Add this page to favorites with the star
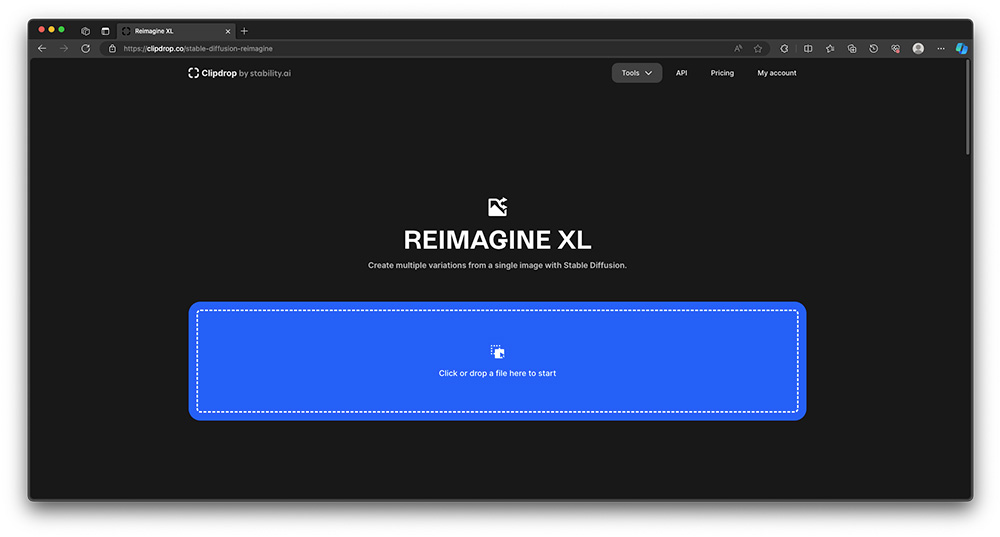The width and height of the screenshot is (1000, 537). [x=758, y=48]
